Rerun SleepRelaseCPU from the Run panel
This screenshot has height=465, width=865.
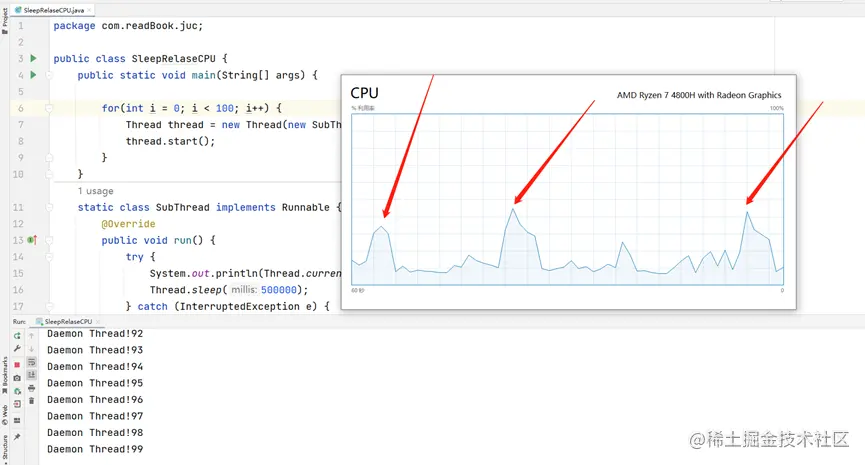click(17, 335)
